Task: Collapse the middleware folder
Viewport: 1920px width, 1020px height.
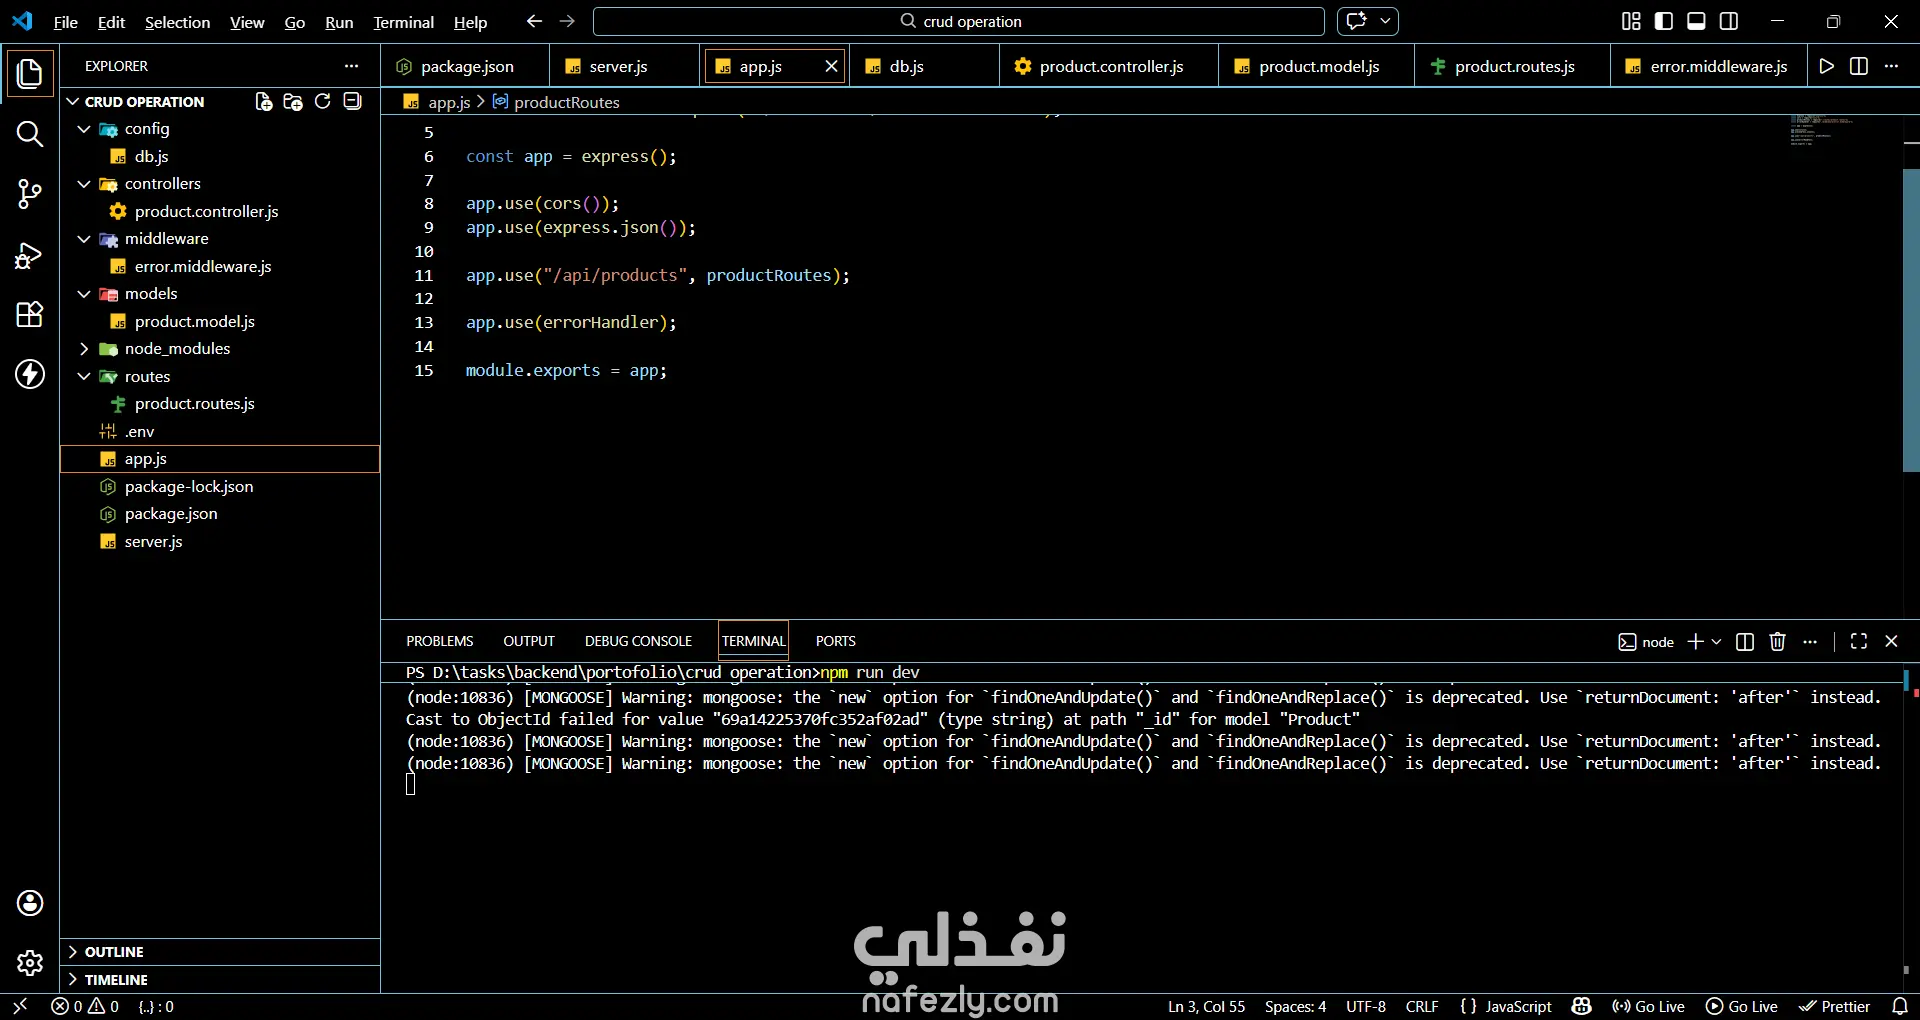Action: 84,239
